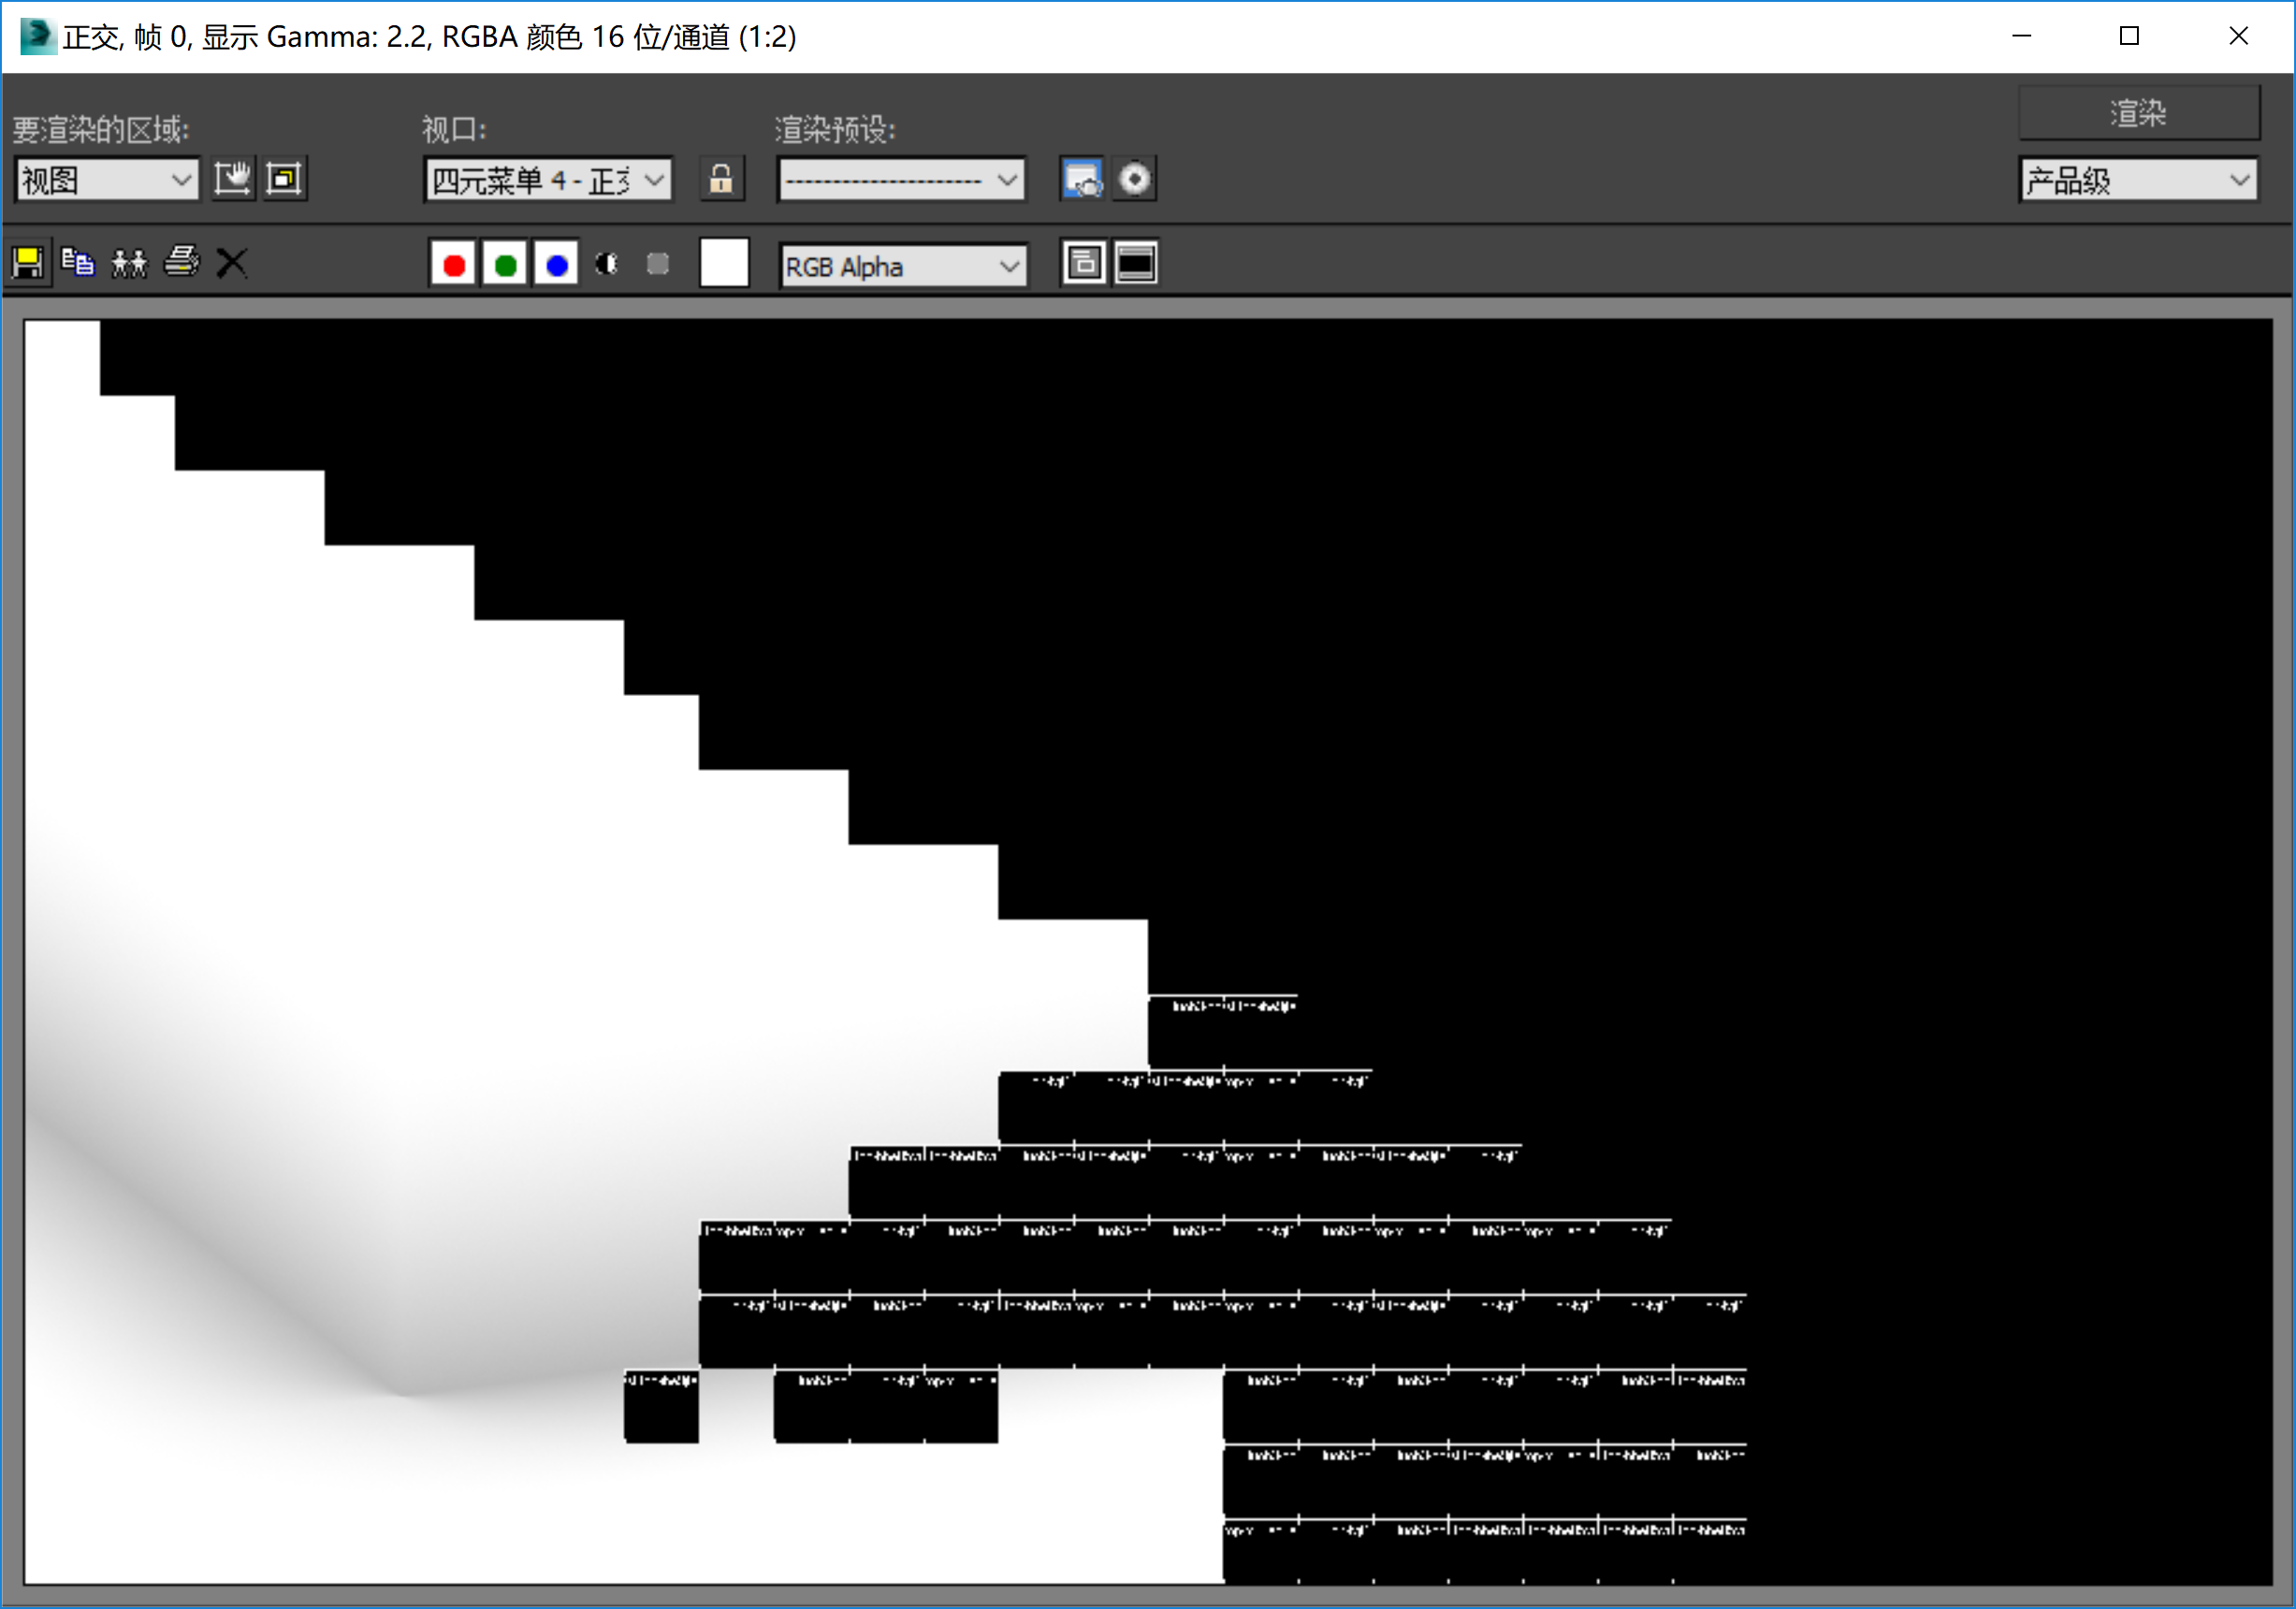This screenshot has height=1609, width=2296.
Task: Click the edit region hand icon
Action: coord(233,180)
